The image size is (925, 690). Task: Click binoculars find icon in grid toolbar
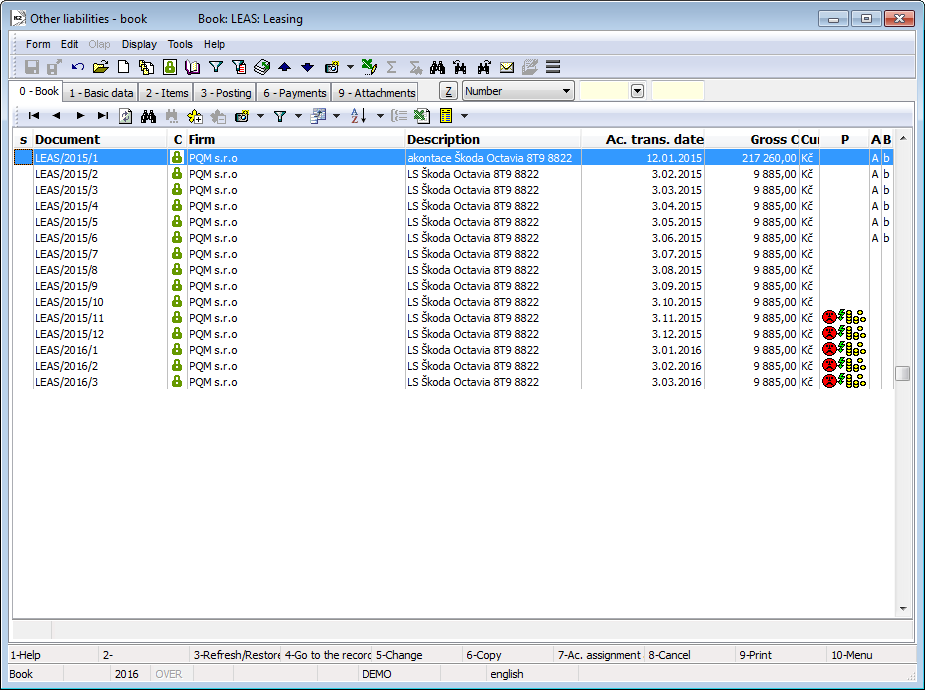coord(149,116)
